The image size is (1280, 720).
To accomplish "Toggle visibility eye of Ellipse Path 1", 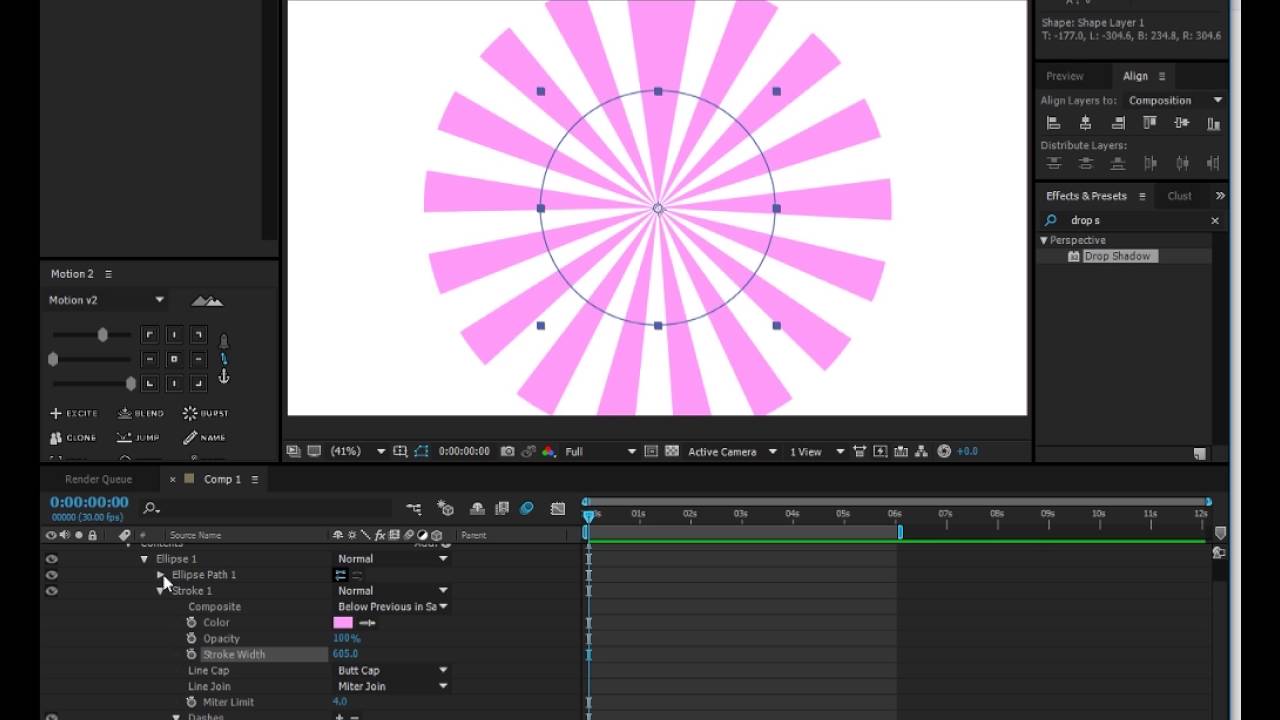I will 51,575.
